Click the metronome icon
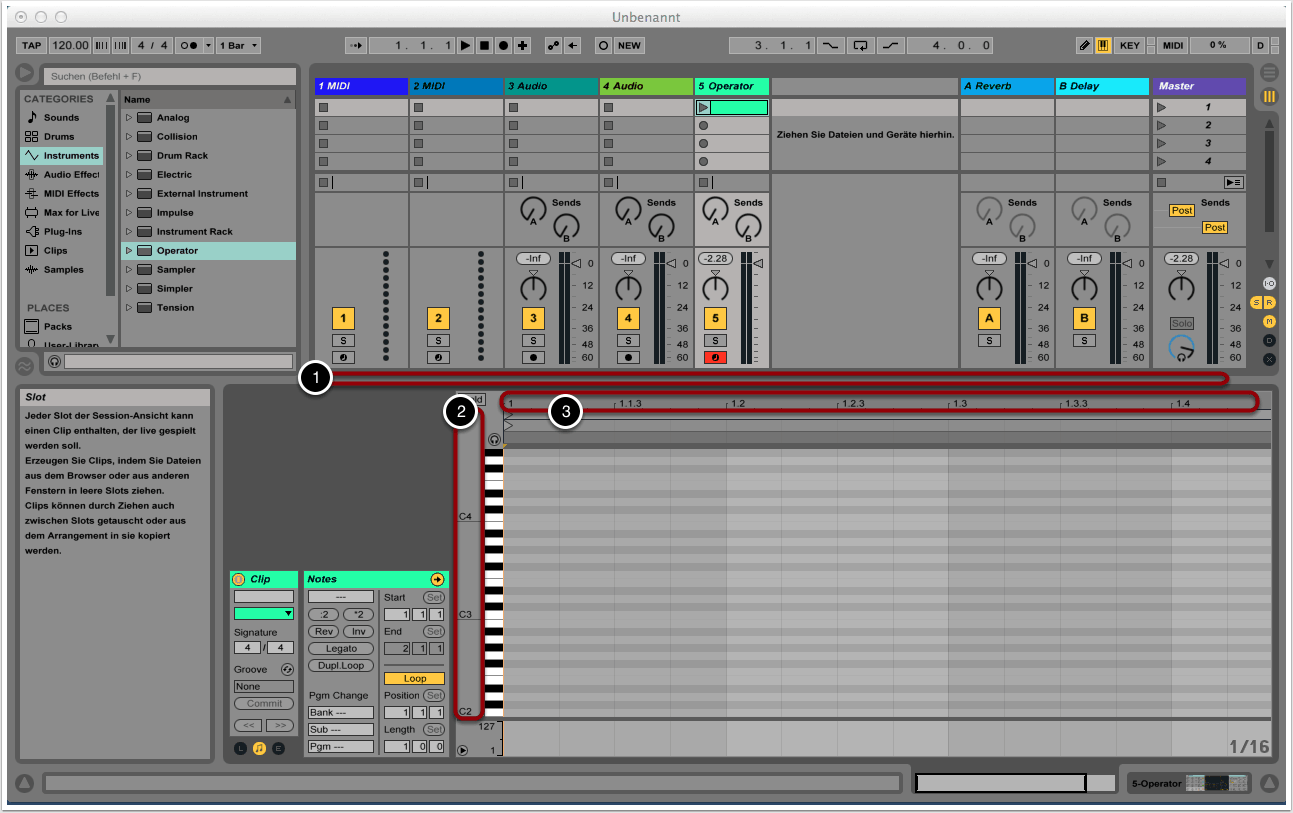The width and height of the screenshot is (1293, 813). (186, 46)
